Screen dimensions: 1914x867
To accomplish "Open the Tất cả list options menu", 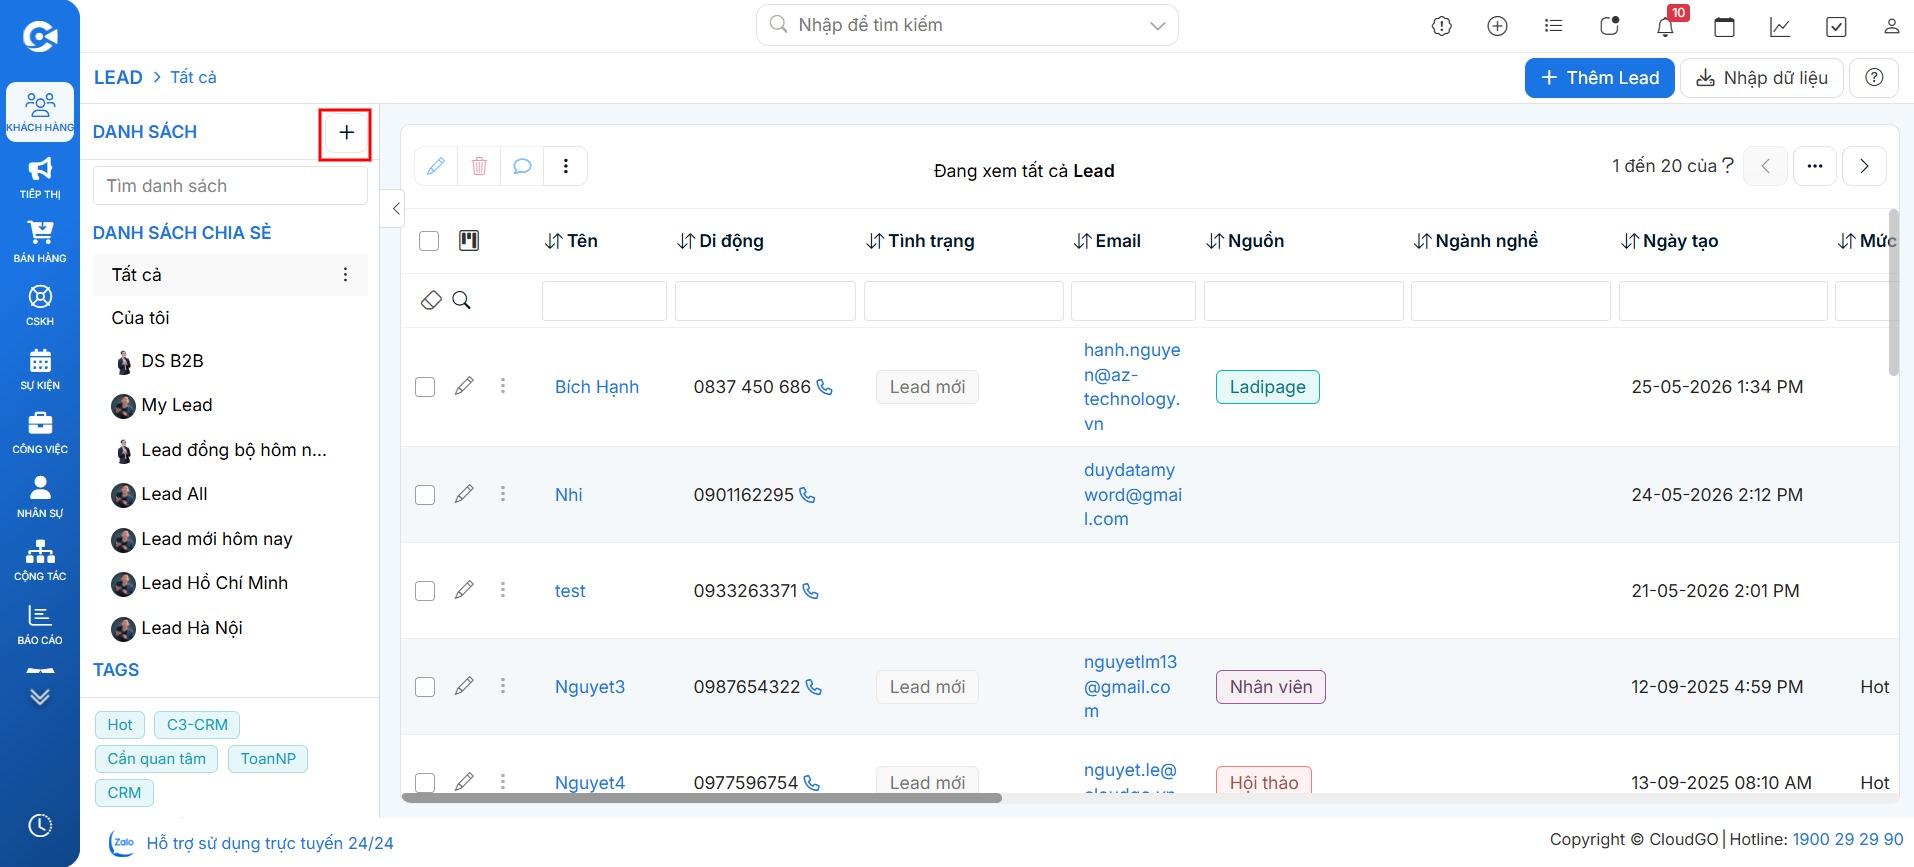I will [346, 274].
